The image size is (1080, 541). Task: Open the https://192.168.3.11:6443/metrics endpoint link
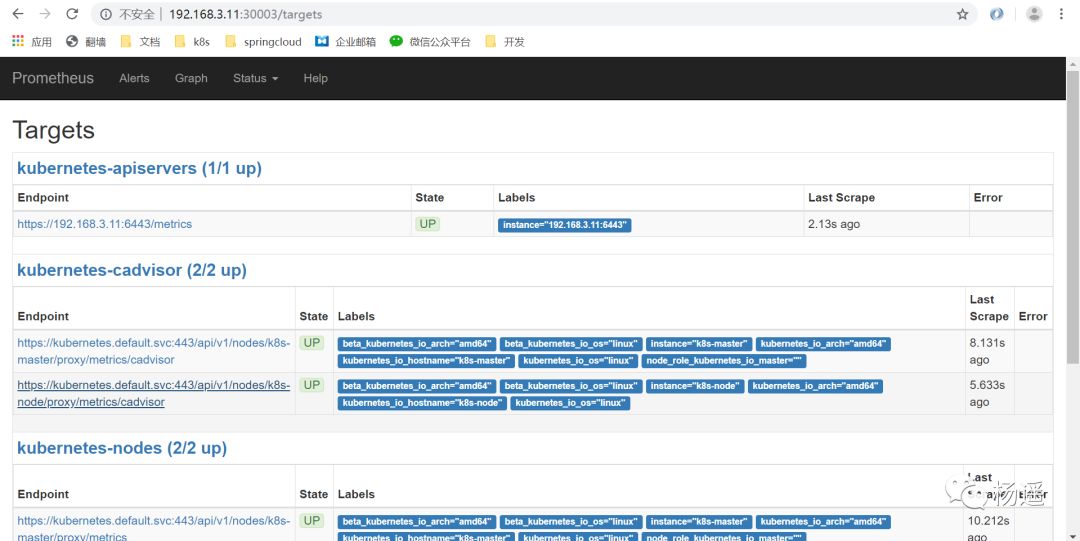[105, 224]
